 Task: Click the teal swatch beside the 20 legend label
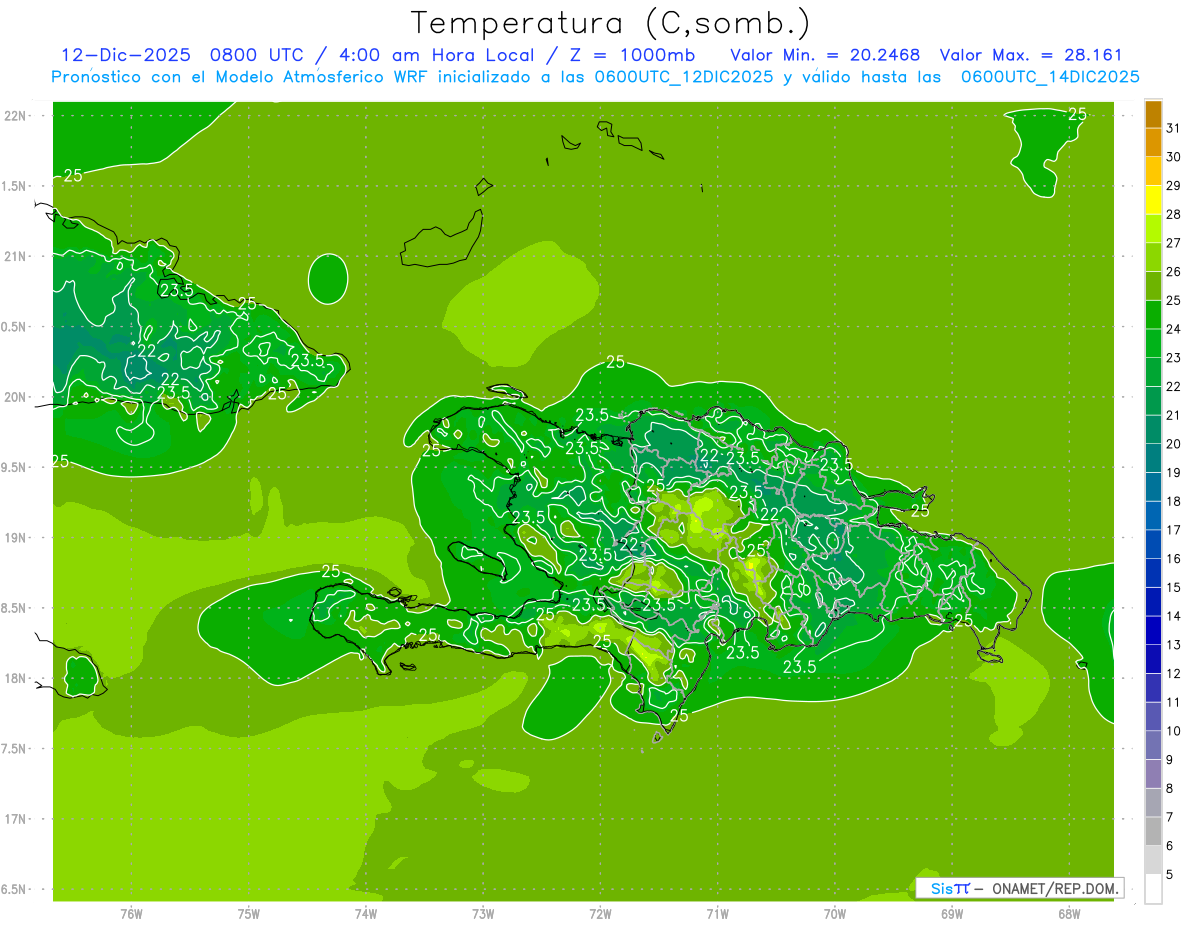(1153, 430)
